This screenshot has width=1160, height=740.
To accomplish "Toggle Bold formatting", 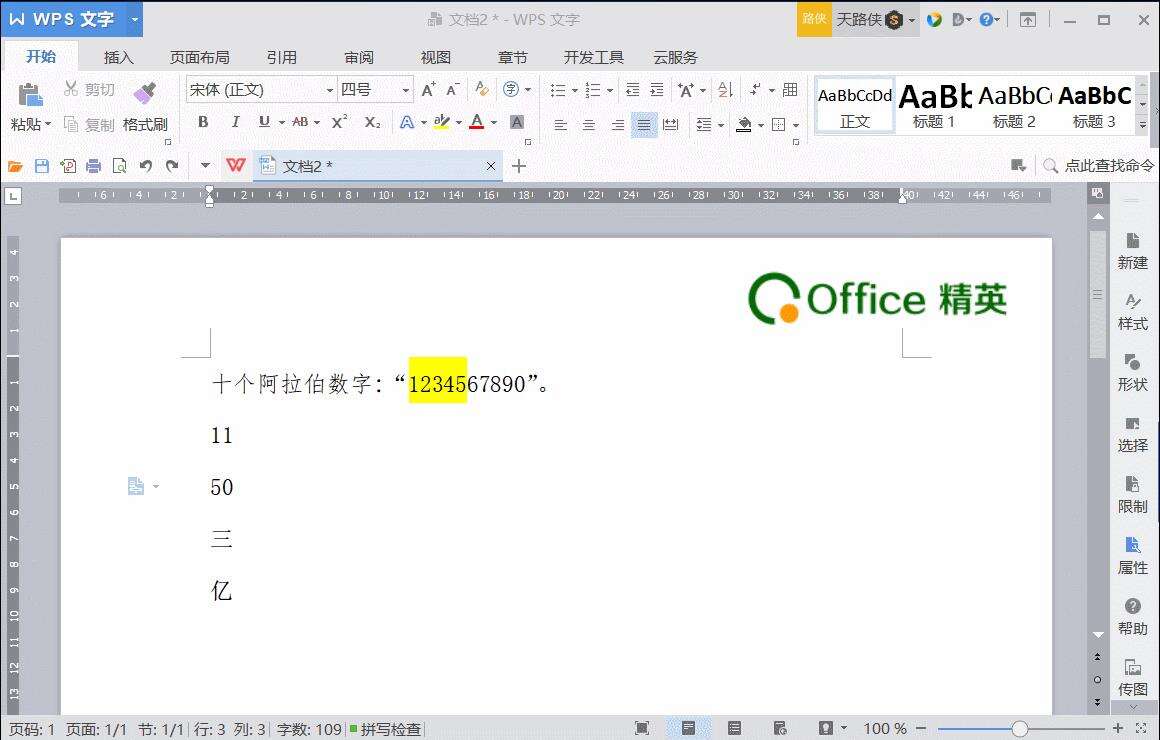I will point(203,122).
